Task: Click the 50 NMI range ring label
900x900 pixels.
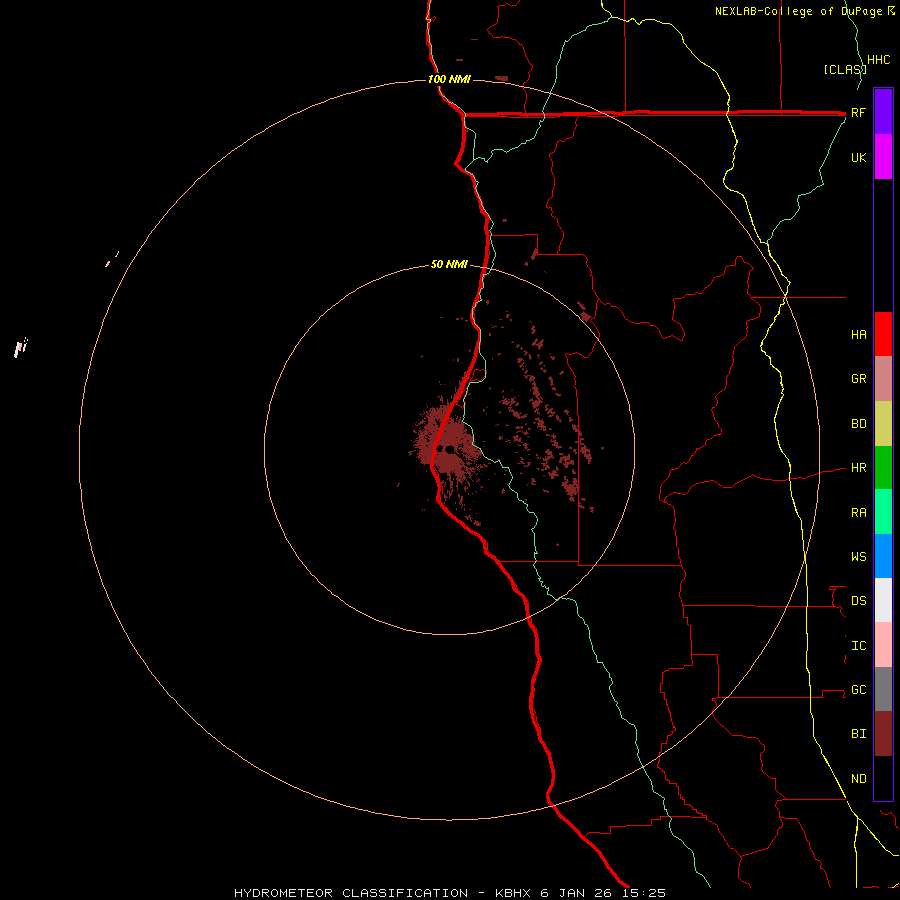Action: [449, 265]
